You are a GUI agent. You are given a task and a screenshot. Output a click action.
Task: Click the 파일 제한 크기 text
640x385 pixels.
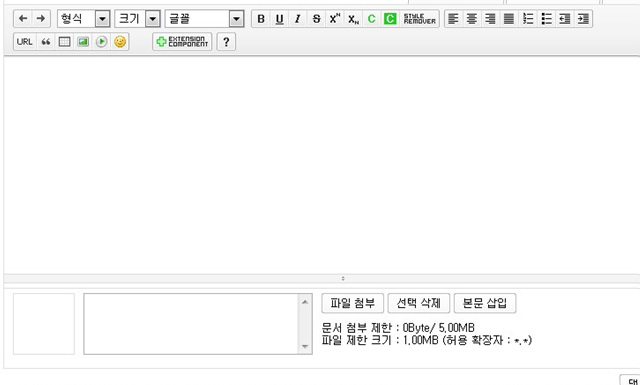coord(427,340)
